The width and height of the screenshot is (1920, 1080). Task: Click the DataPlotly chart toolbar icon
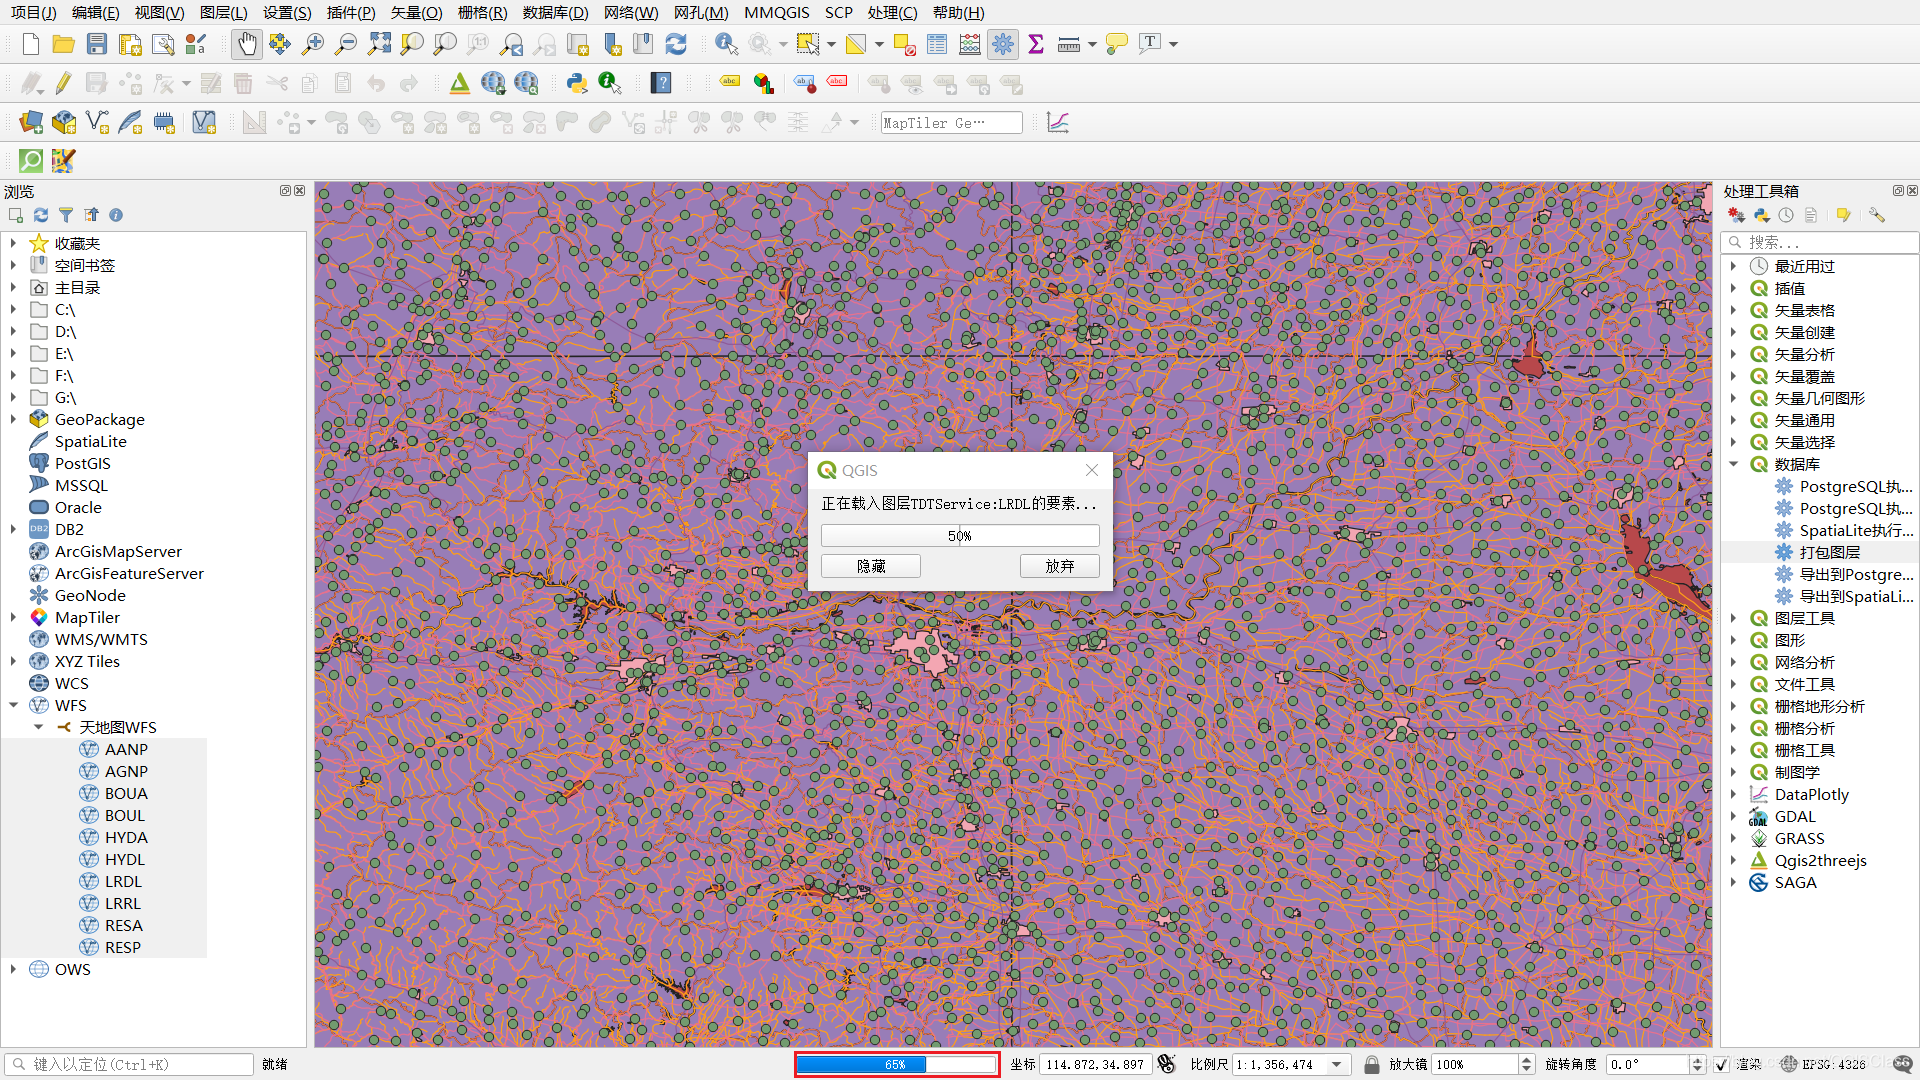[x=1058, y=122]
